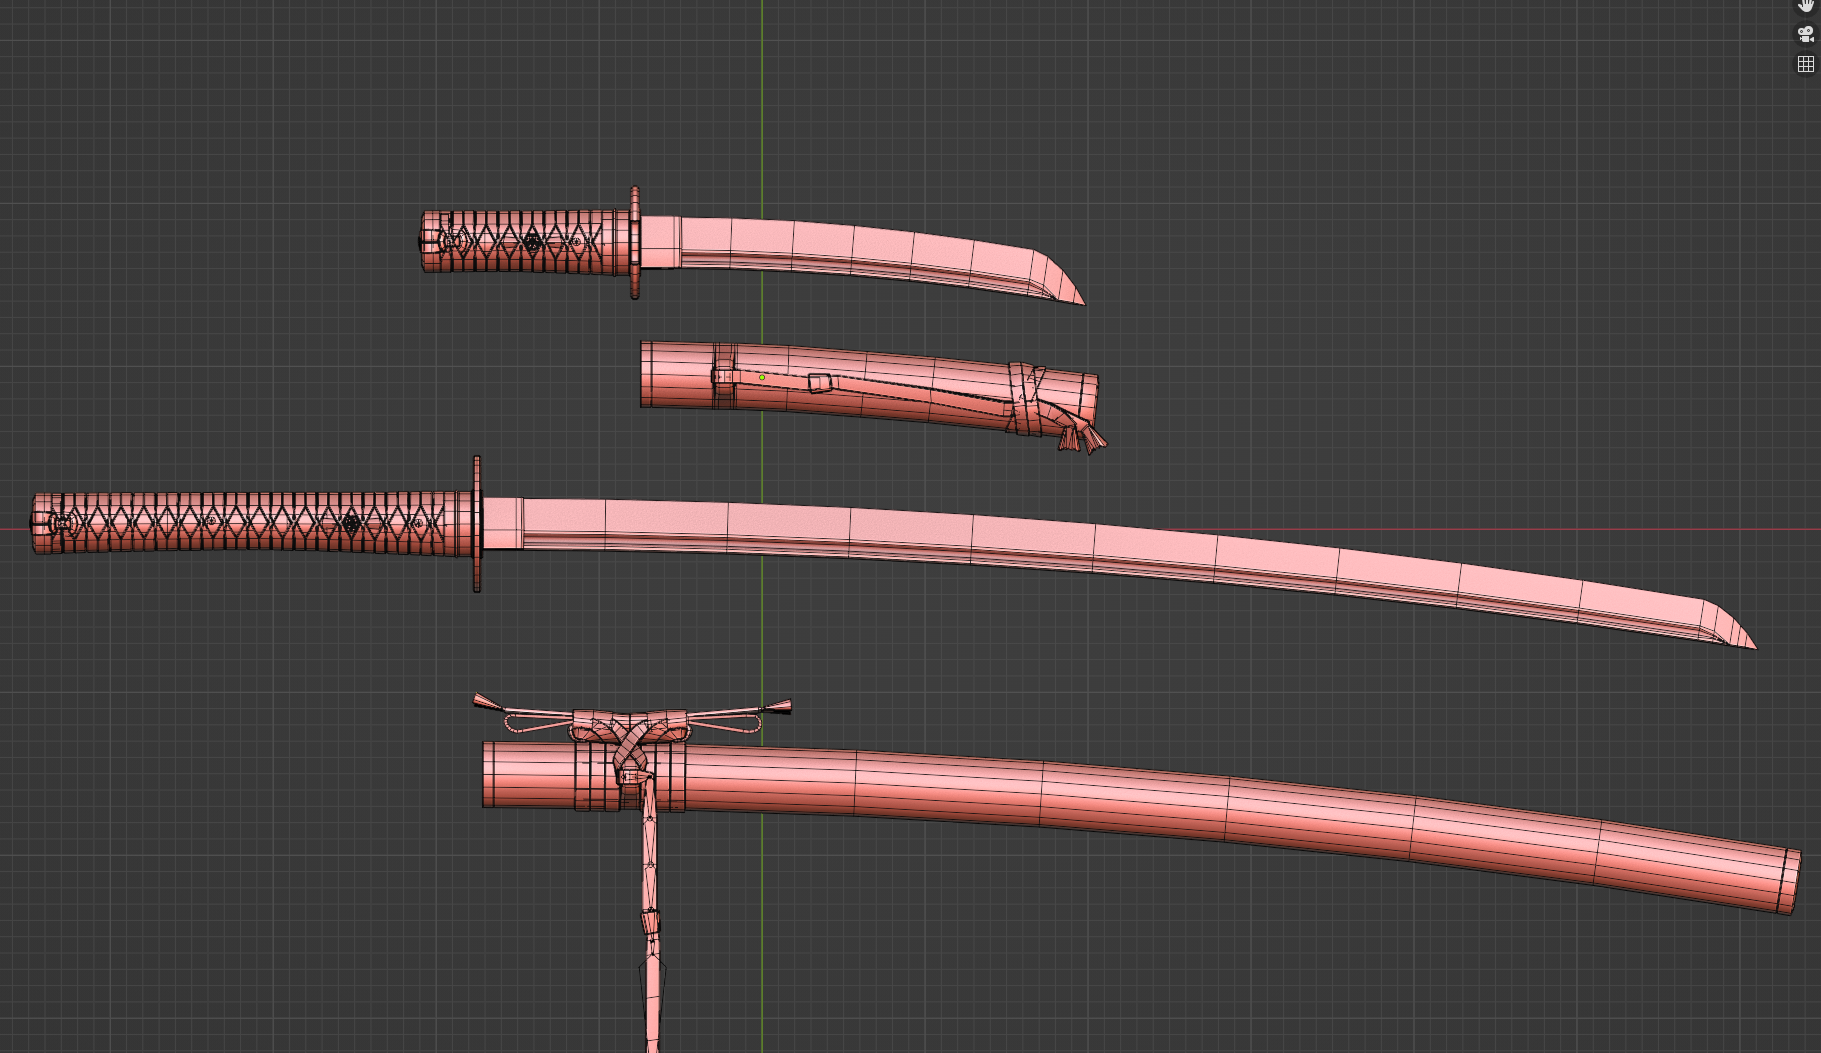1821x1053 pixels.
Task: Click the right tassel of the cord
Action: tap(777, 707)
